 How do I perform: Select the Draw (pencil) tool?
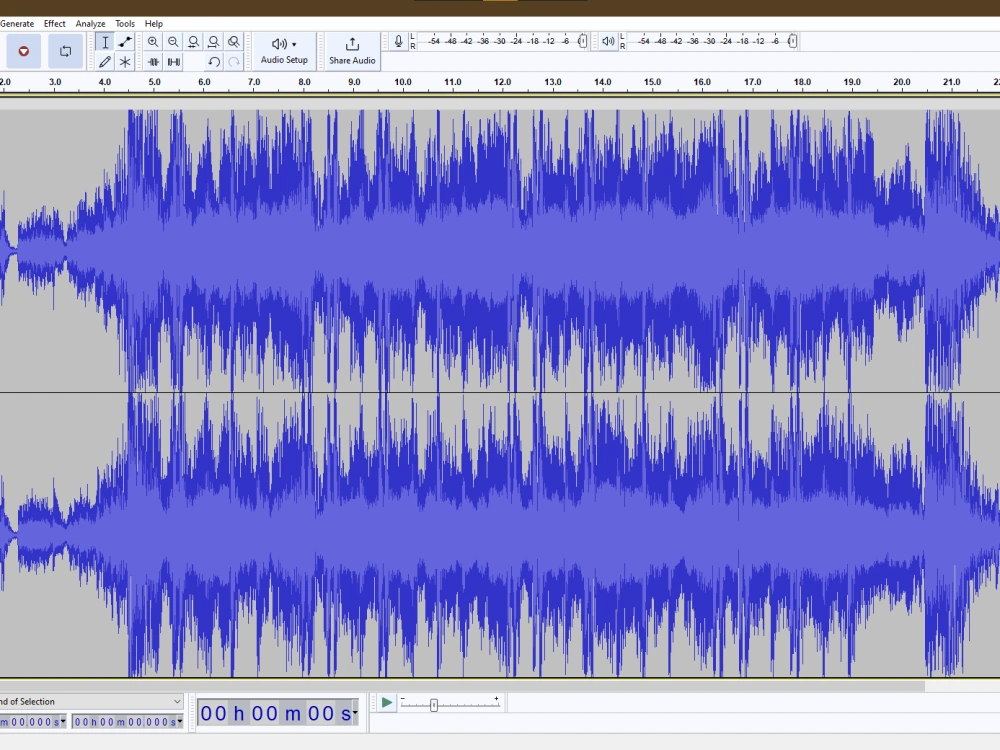[105, 62]
